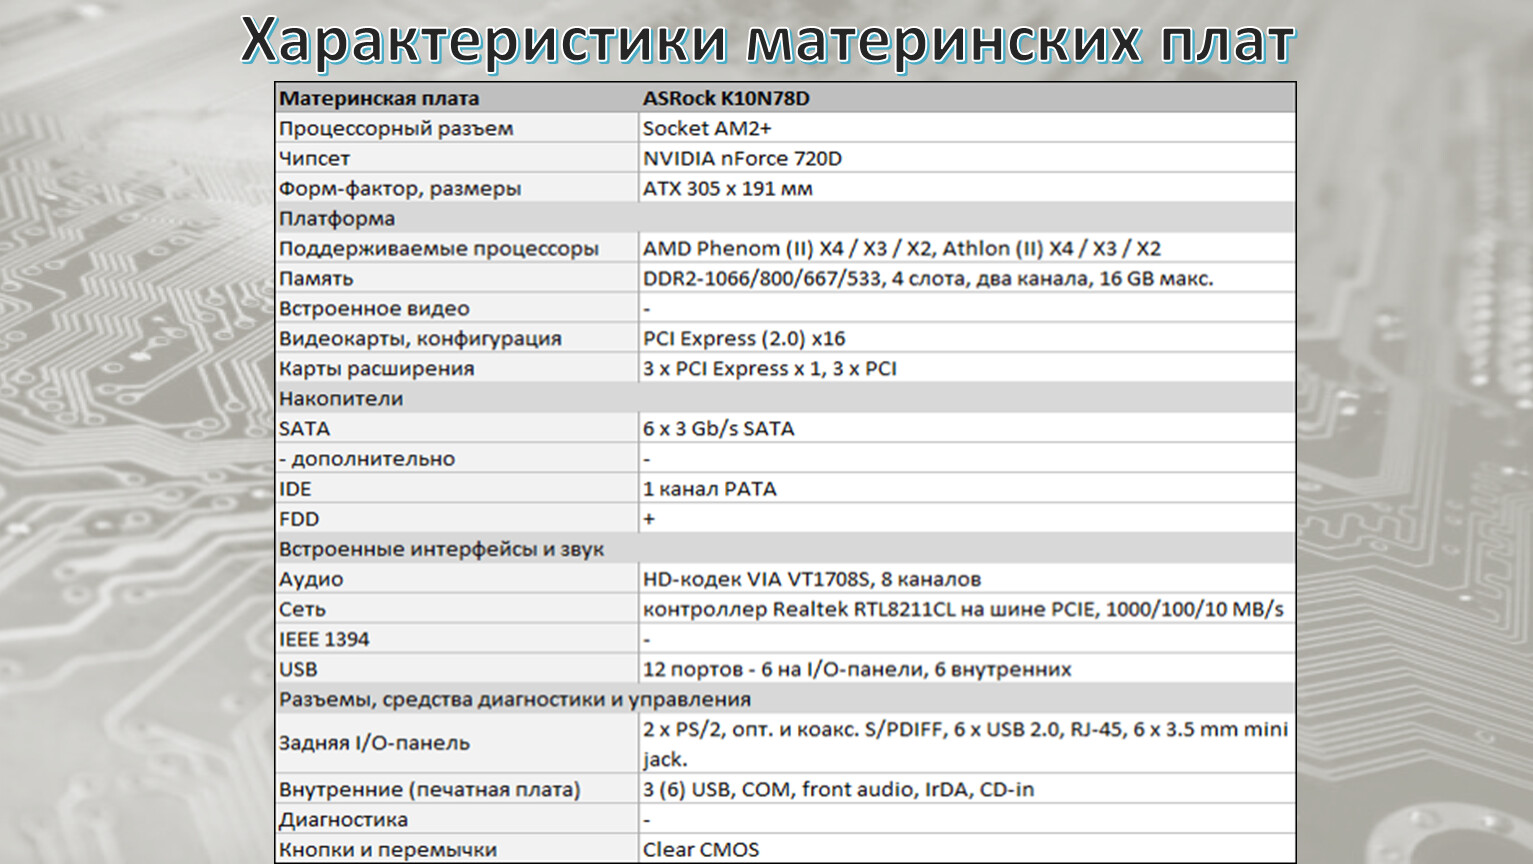Click the 'Диагностика' row label
The width and height of the screenshot is (1533, 864).
[x=343, y=818]
